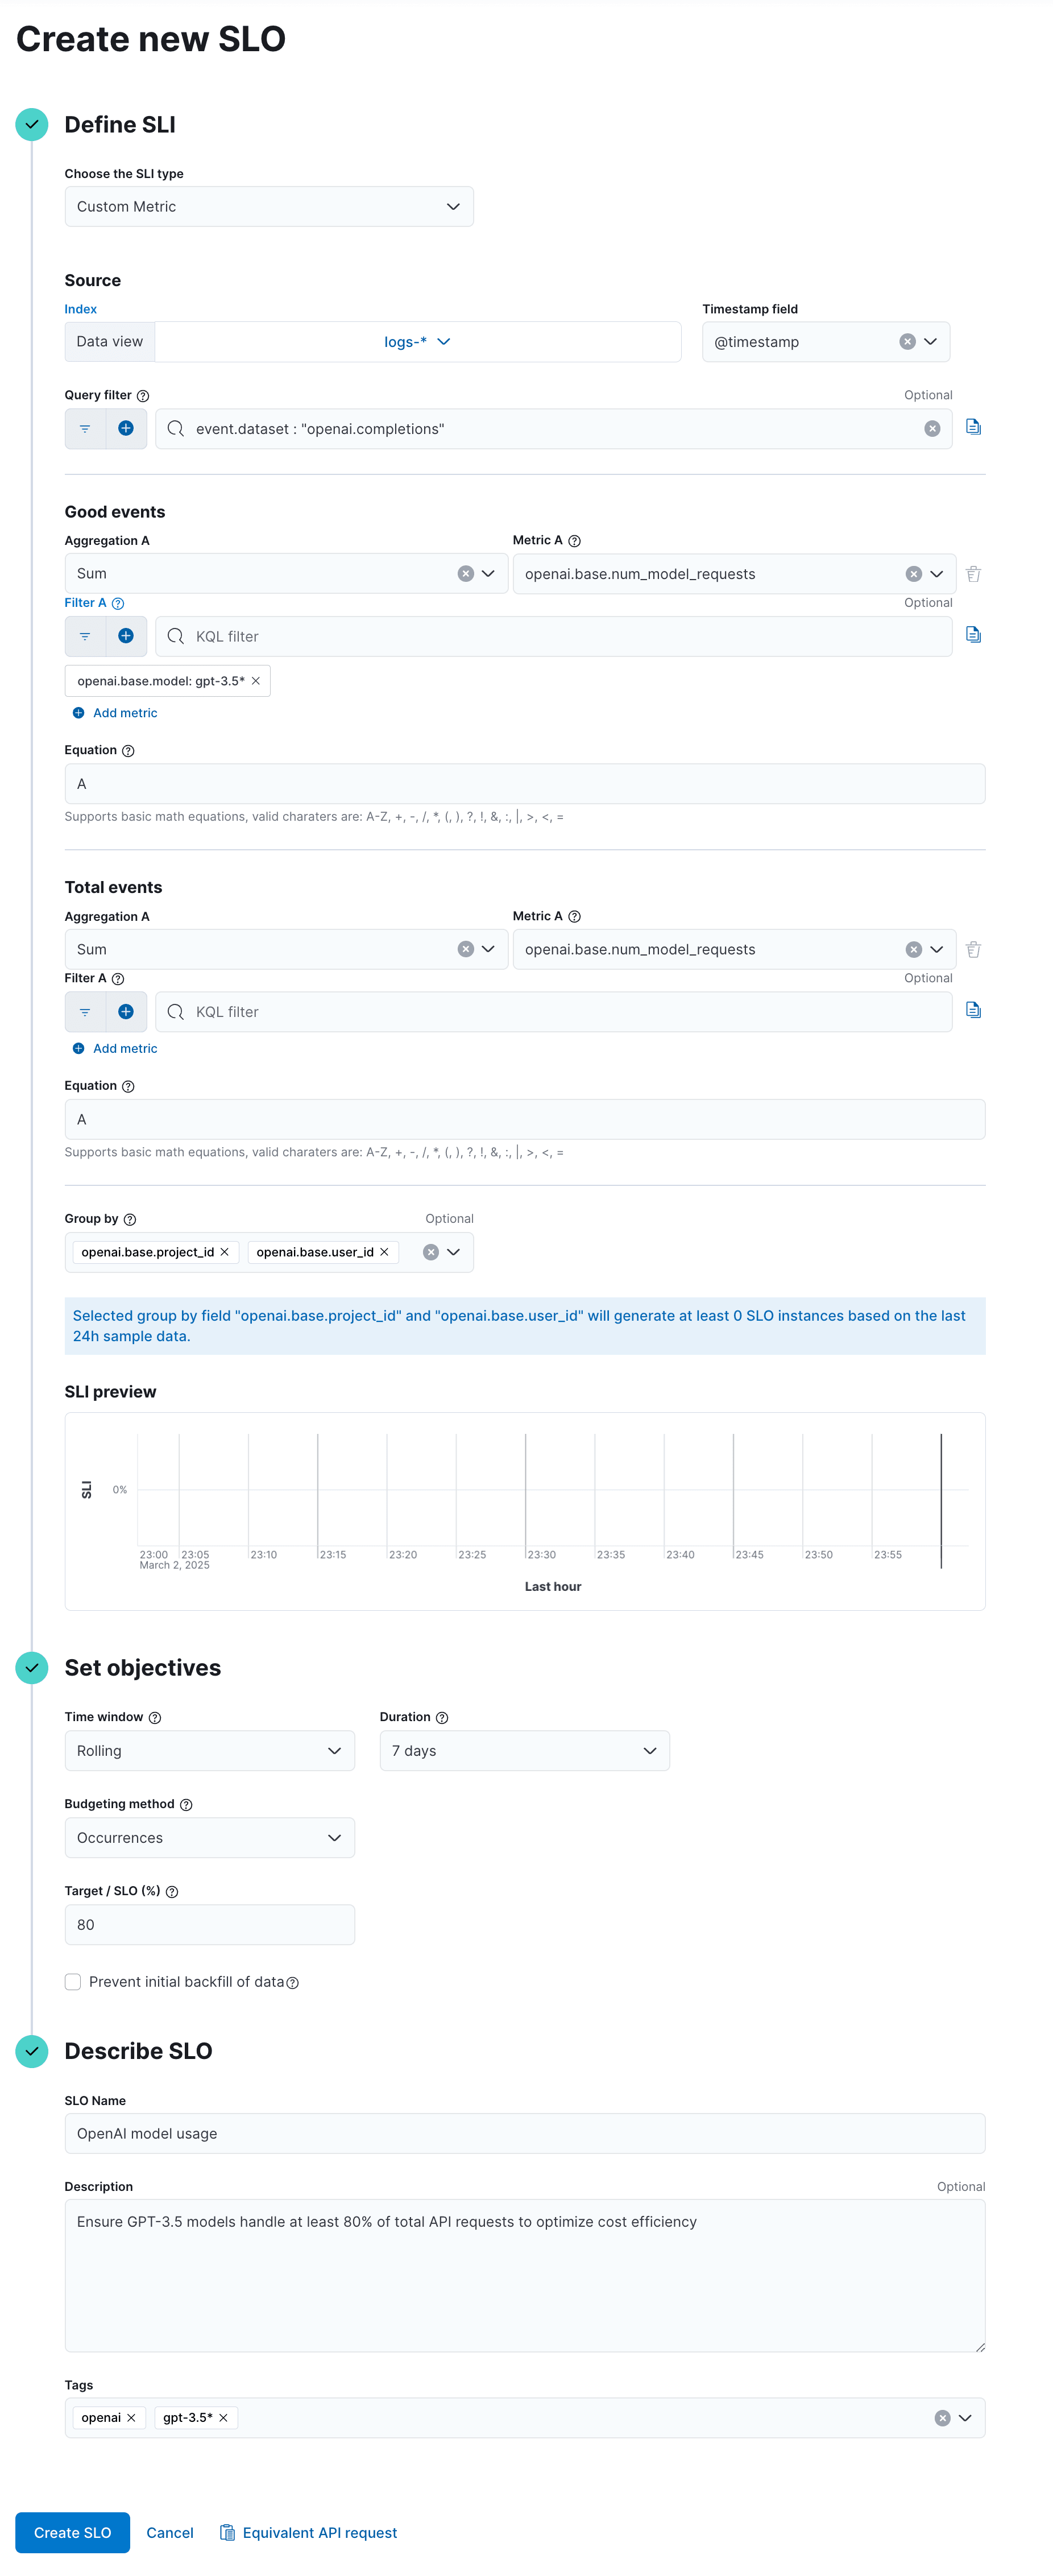Click inside the Target / SLO percentage field
The height and width of the screenshot is (2576, 1053).
pyautogui.click(x=209, y=1924)
